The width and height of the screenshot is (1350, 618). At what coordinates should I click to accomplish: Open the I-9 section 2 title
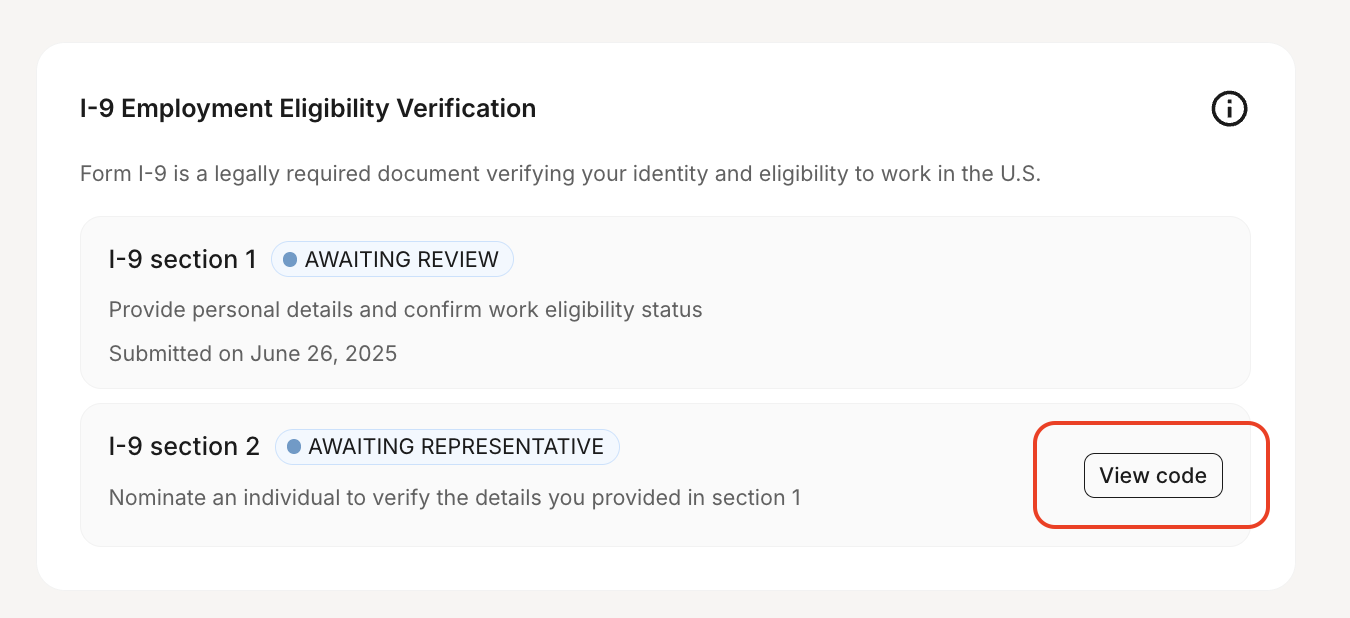pyautogui.click(x=184, y=447)
